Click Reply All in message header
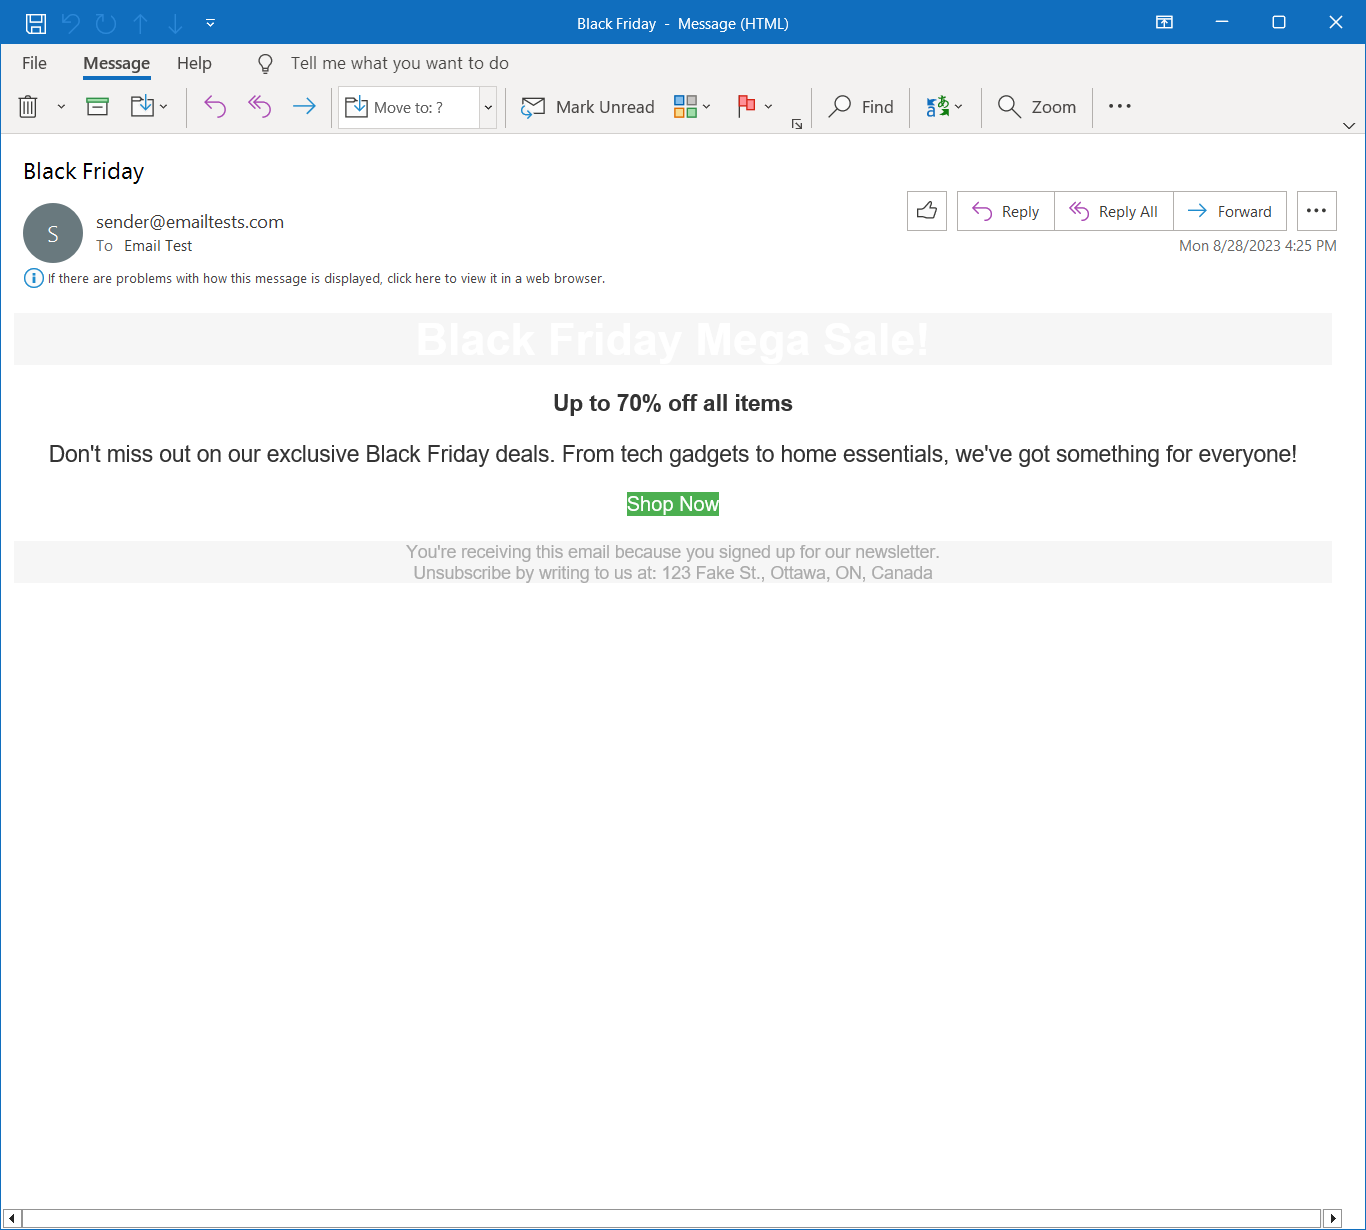1366x1230 pixels. 1114,211
